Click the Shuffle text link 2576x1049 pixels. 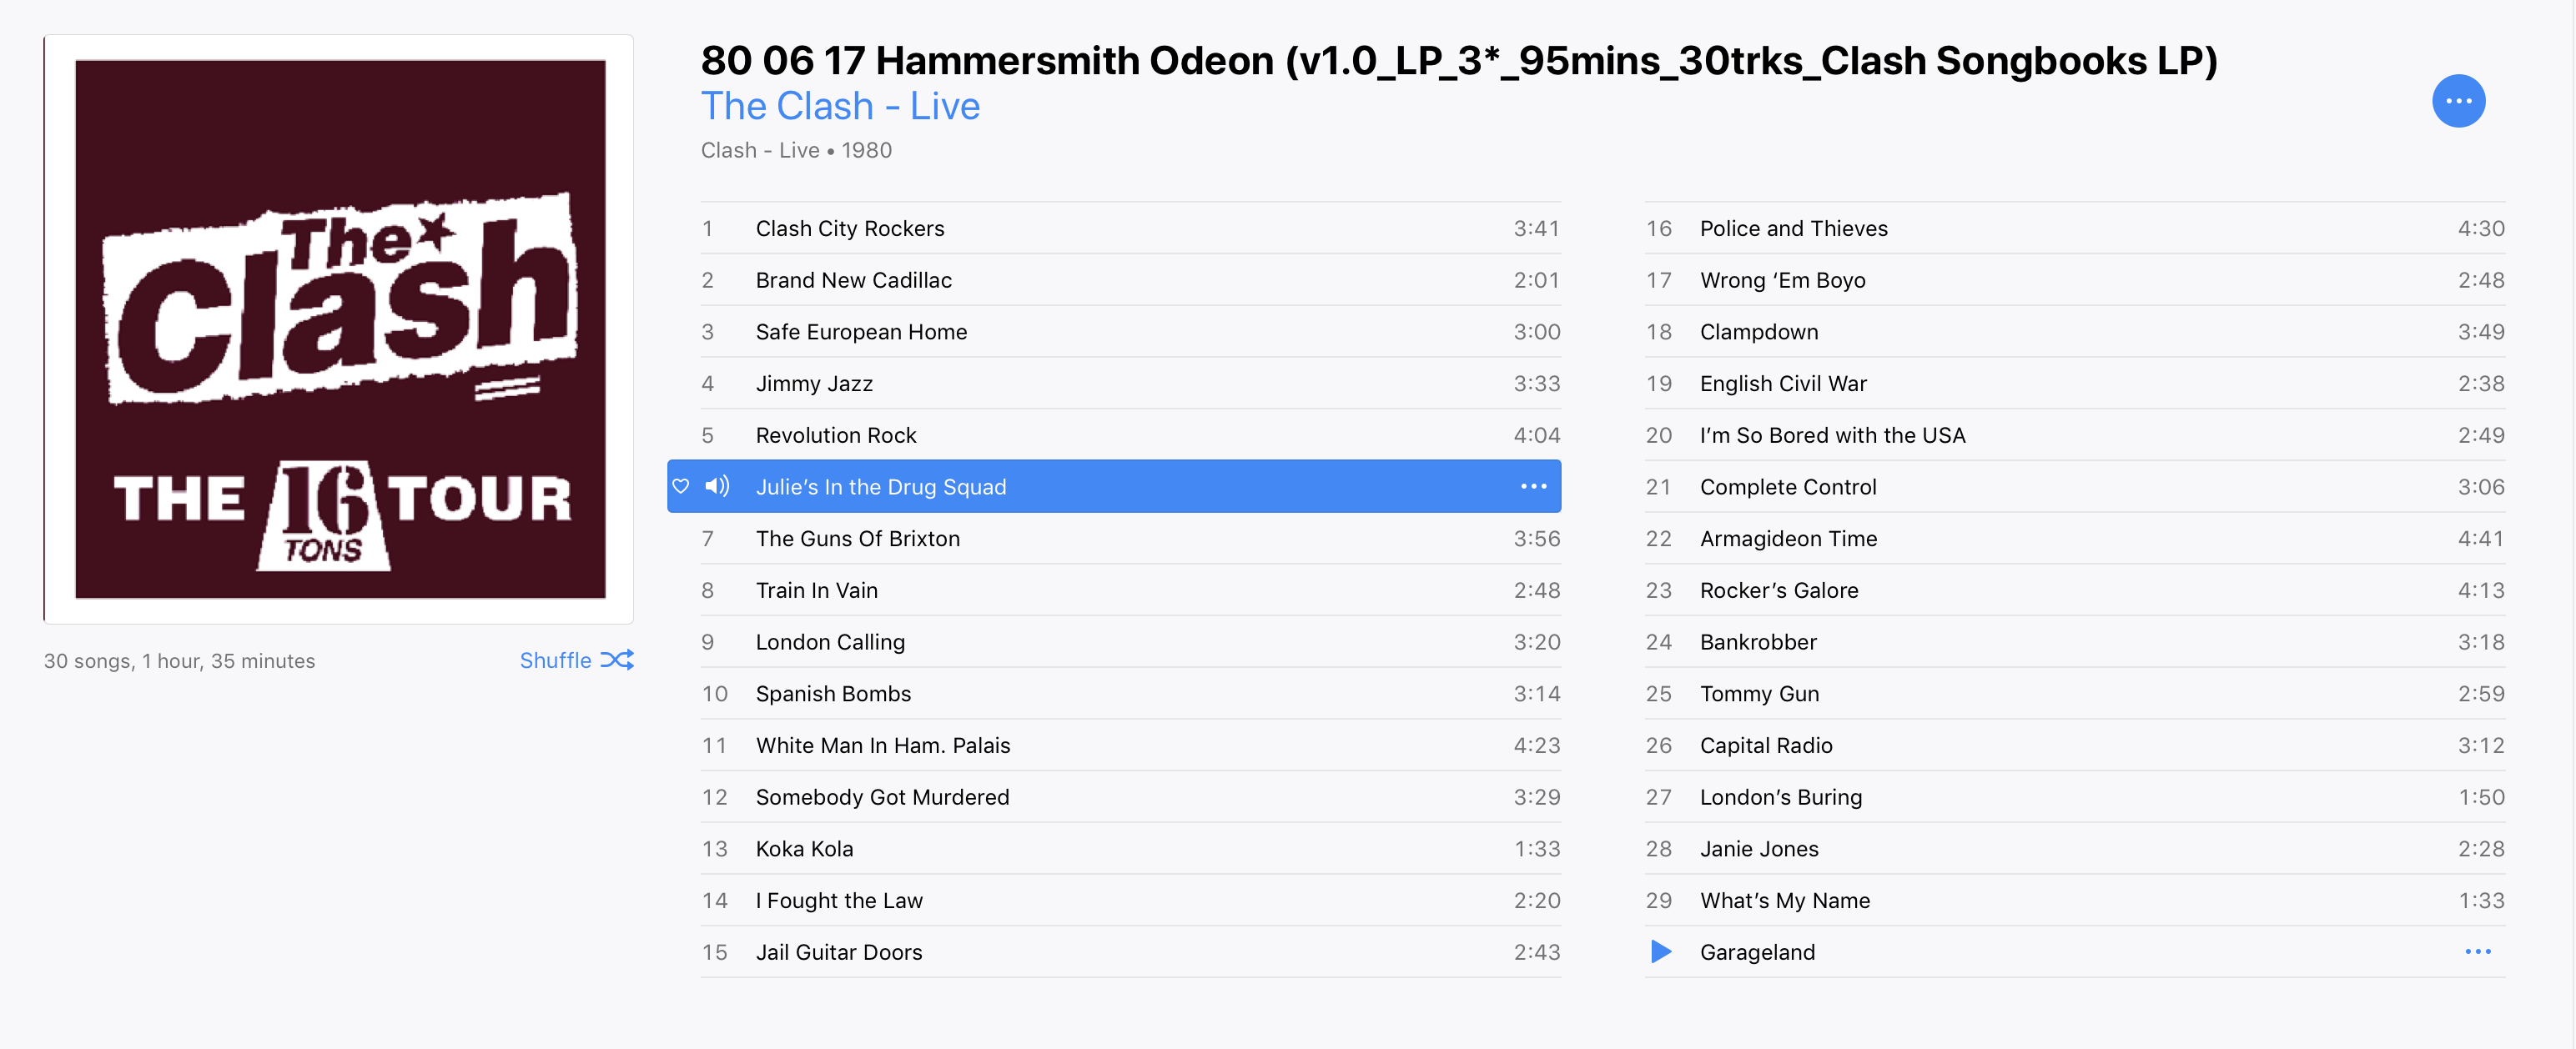[x=555, y=660]
